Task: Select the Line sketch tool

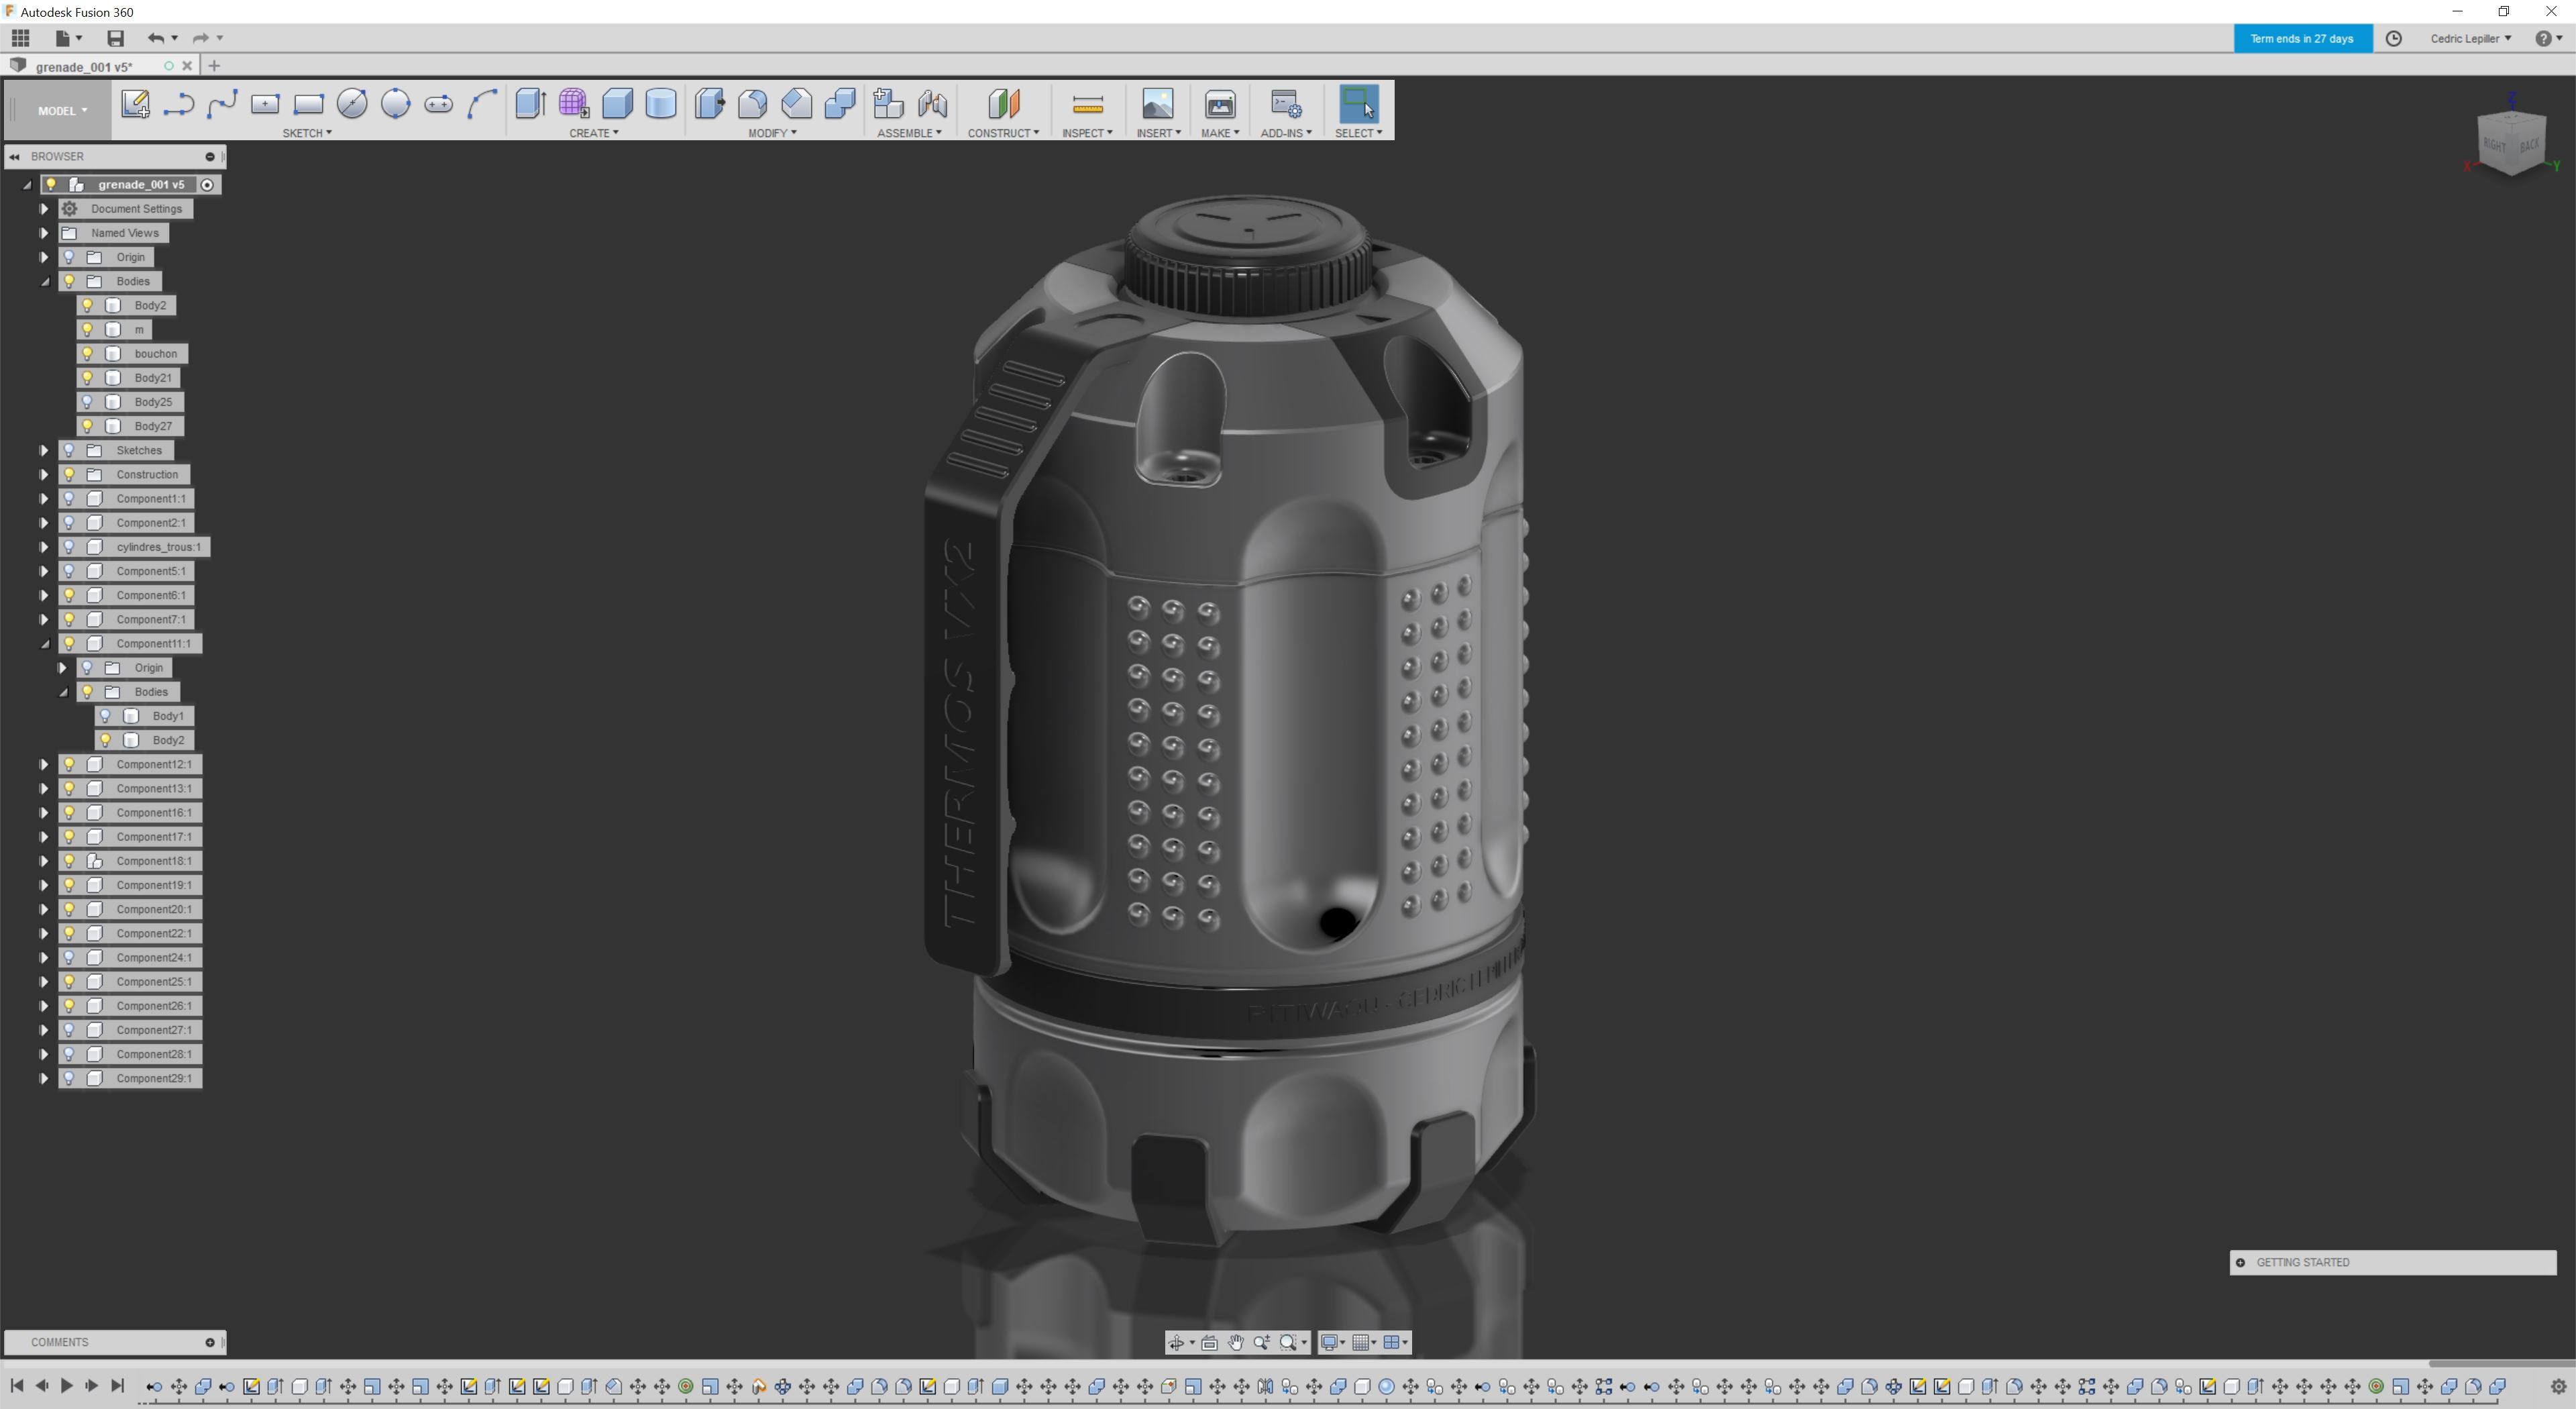Action: click(x=179, y=104)
